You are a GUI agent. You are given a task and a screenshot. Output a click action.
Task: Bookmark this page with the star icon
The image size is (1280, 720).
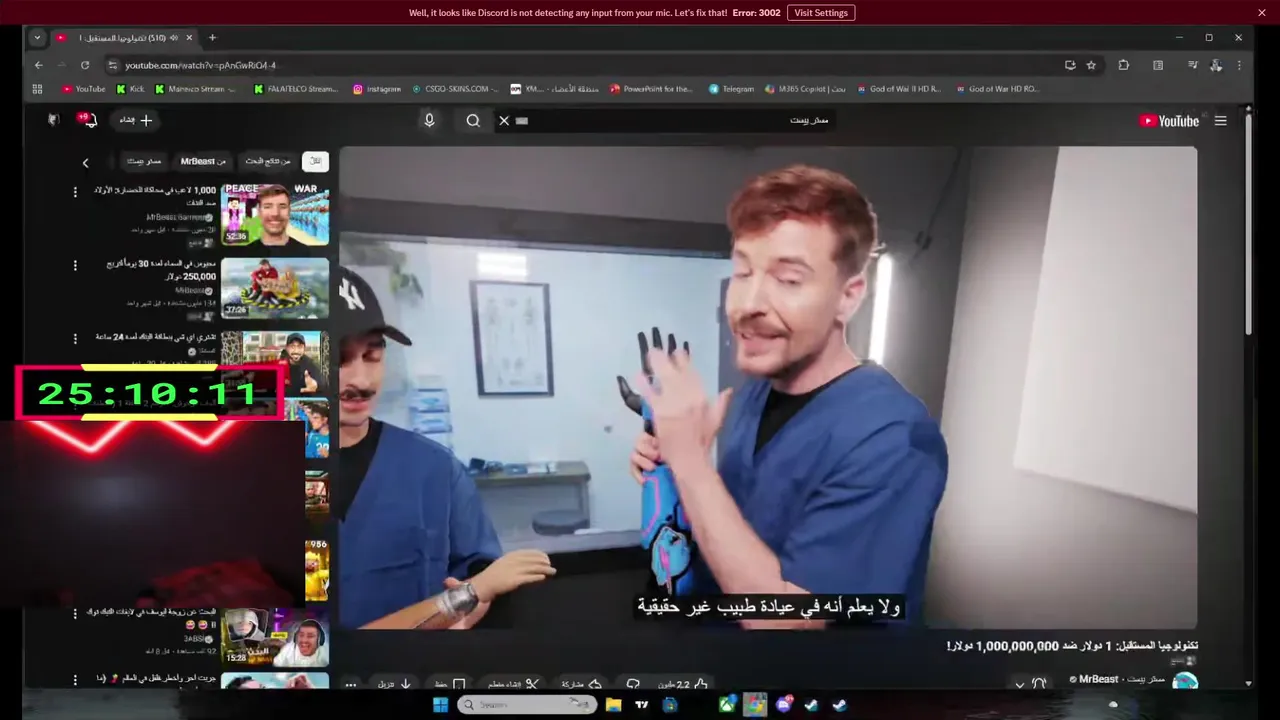pos(1091,65)
